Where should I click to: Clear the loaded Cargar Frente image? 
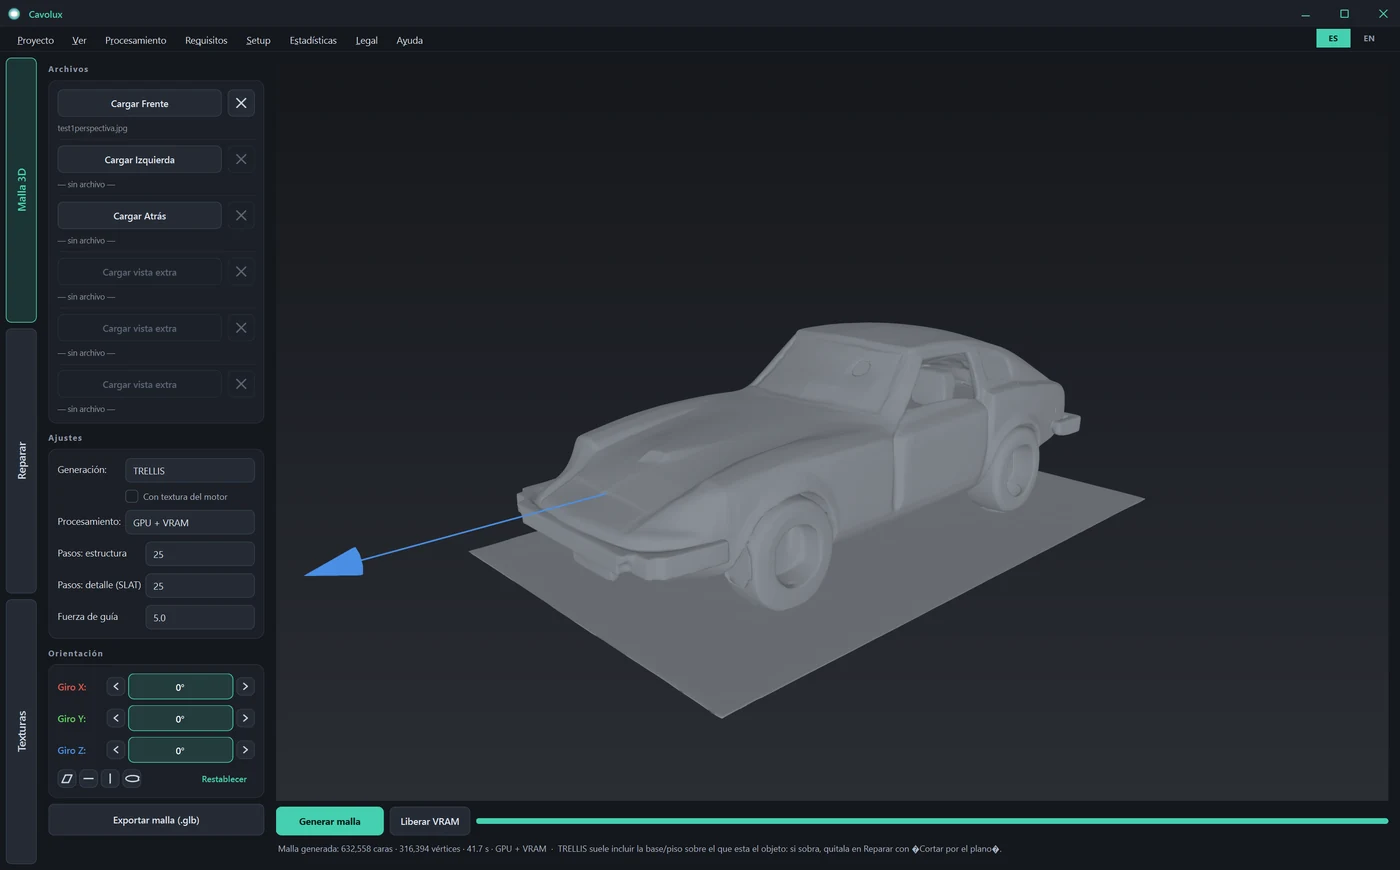pyautogui.click(x=241, y=103)
